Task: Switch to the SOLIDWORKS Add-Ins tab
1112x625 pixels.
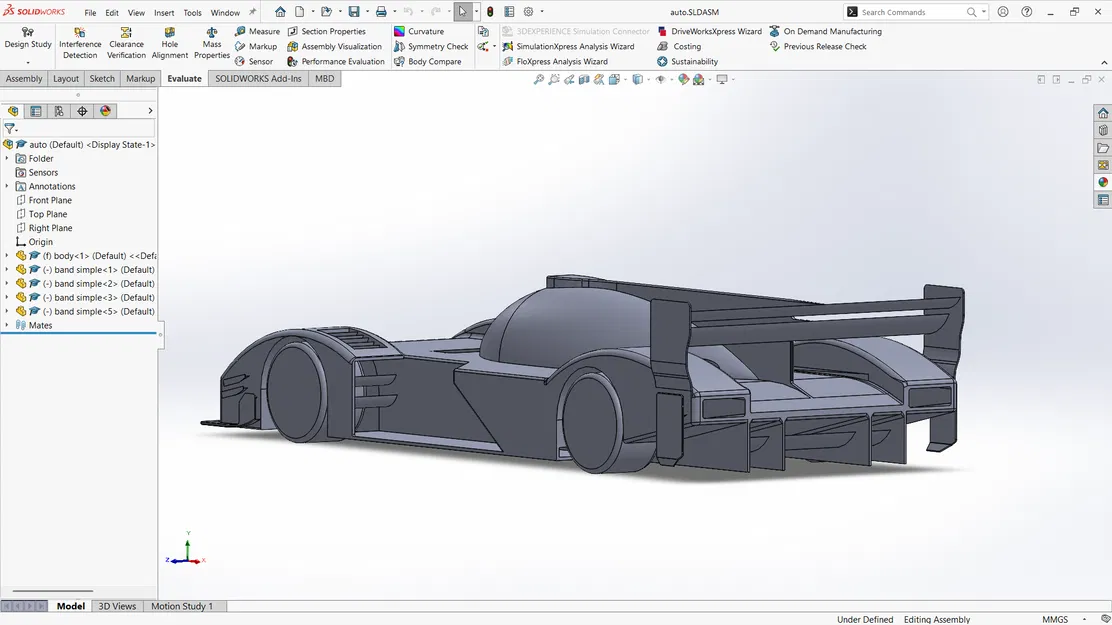Action: (258, 78)
